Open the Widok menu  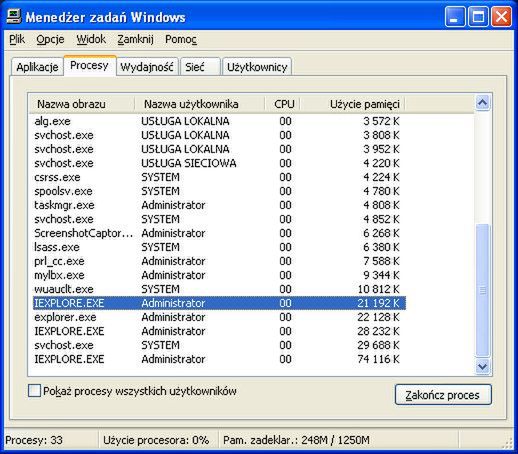point(91,39)
